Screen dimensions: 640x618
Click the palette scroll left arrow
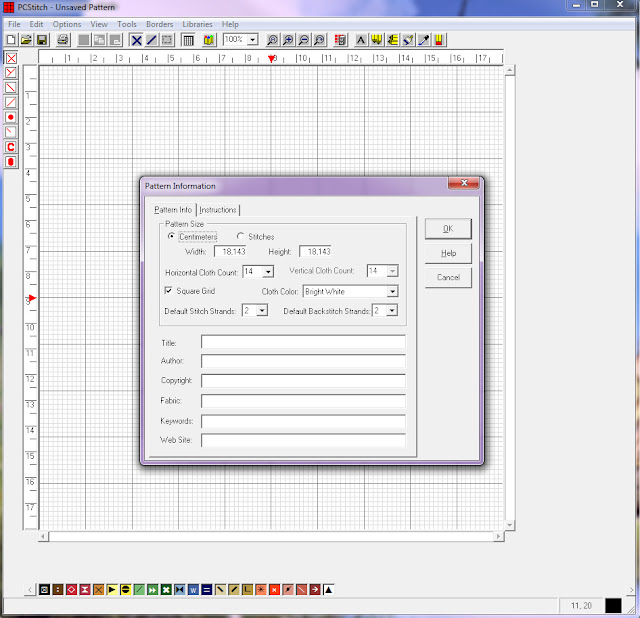point(30,589)
